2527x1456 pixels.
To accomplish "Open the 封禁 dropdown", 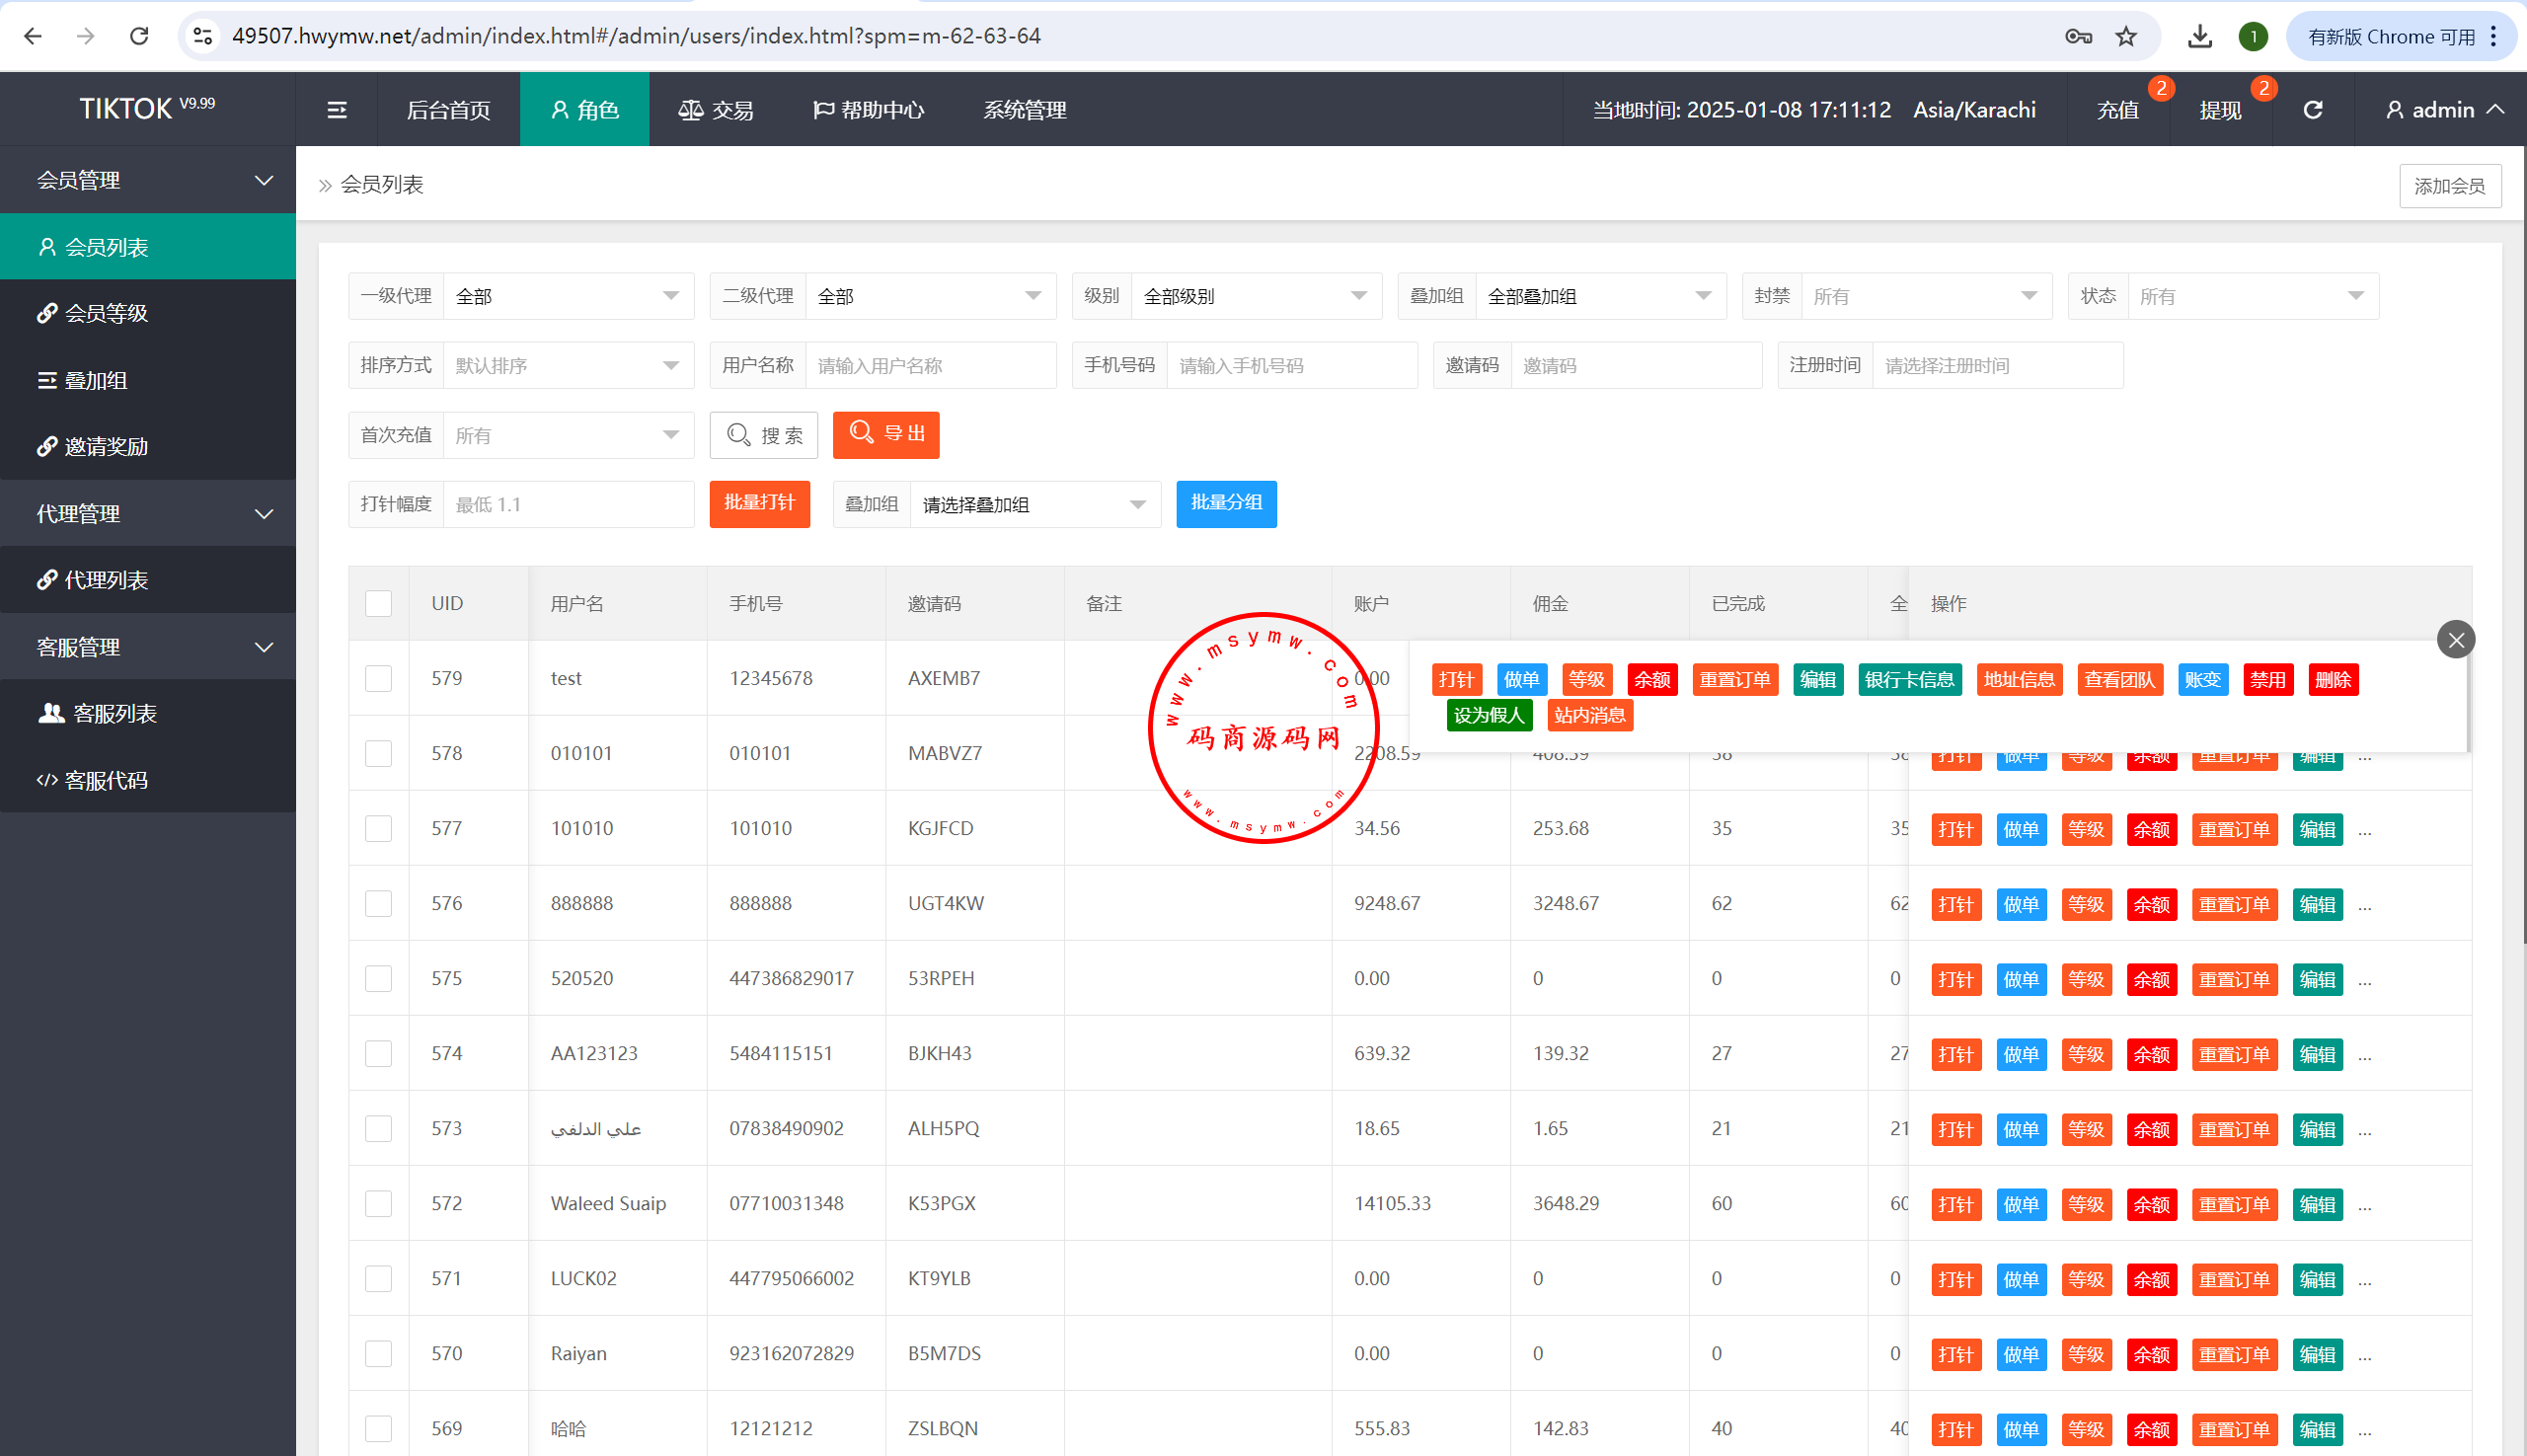I will pos(1926,296).
